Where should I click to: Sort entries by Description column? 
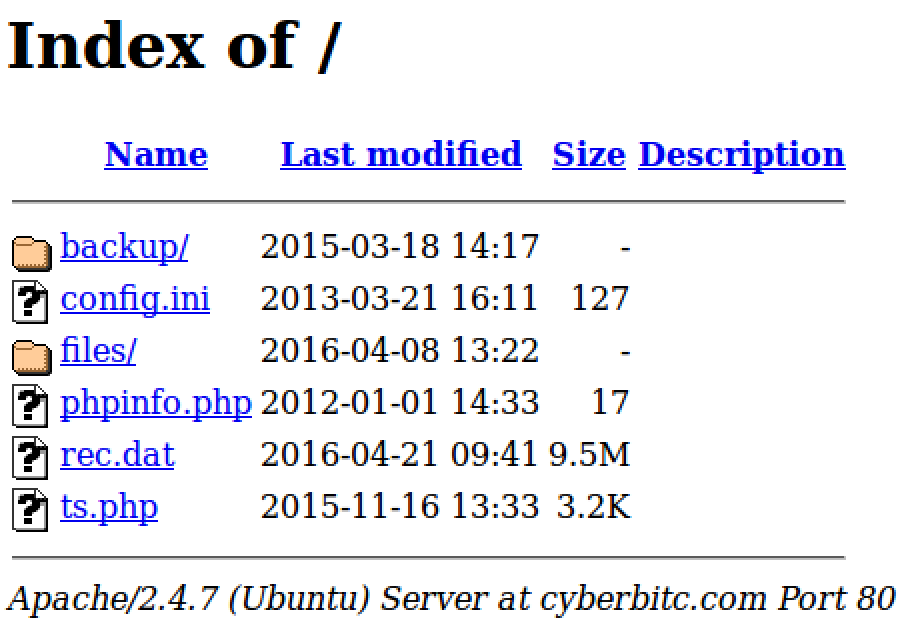(739, 155)
